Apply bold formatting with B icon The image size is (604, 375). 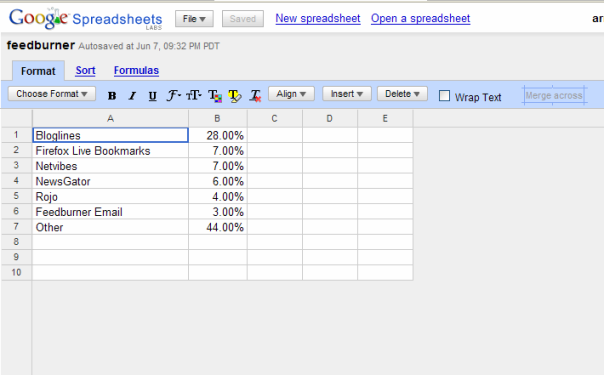click(112, 95)
